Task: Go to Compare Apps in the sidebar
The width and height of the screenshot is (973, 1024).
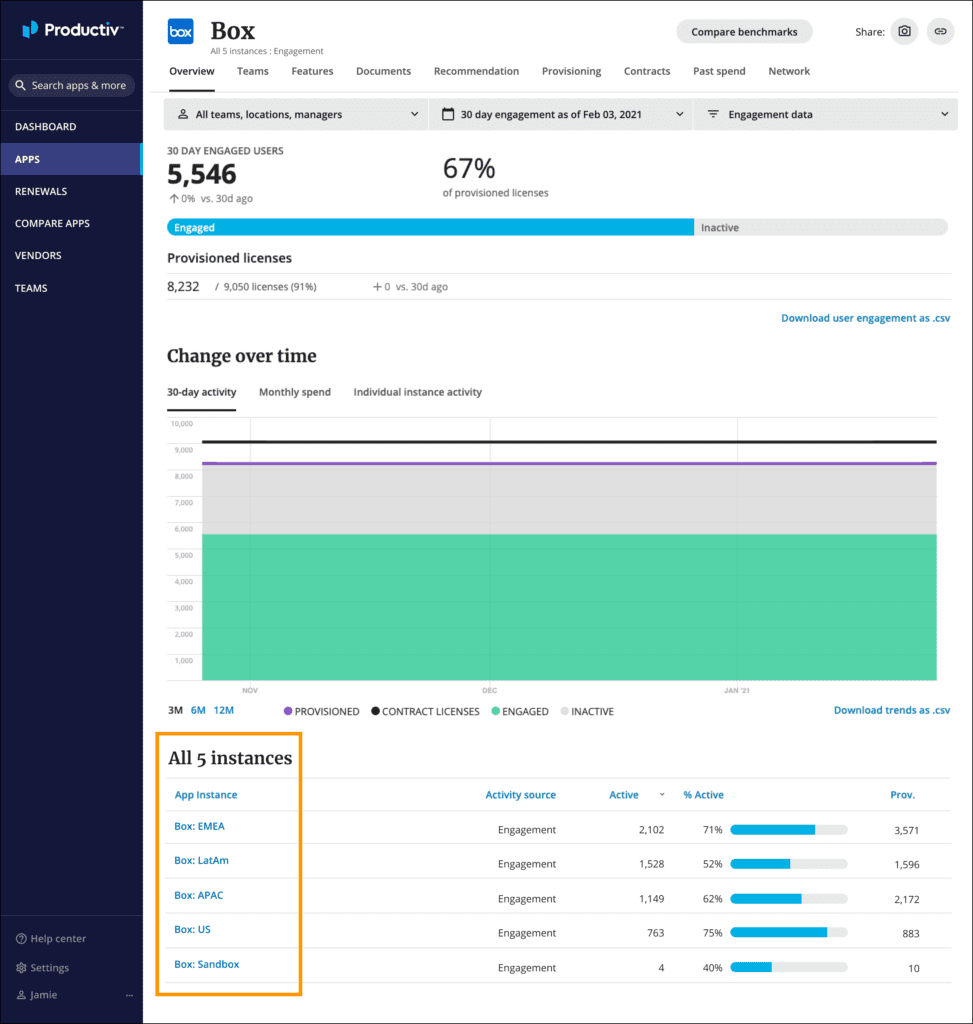Action: click(72, 223)
